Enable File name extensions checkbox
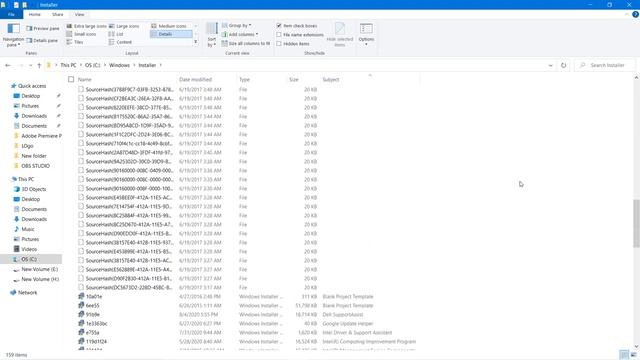640x360 pixels. (279, 35)
